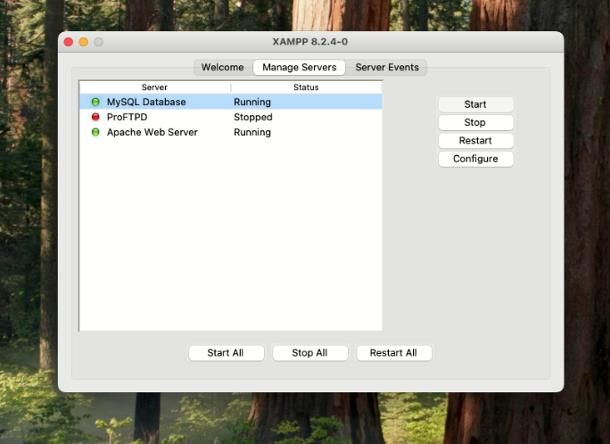
Task: Click the Running status for Apache Web Server
Action: (x=252, y=132)
